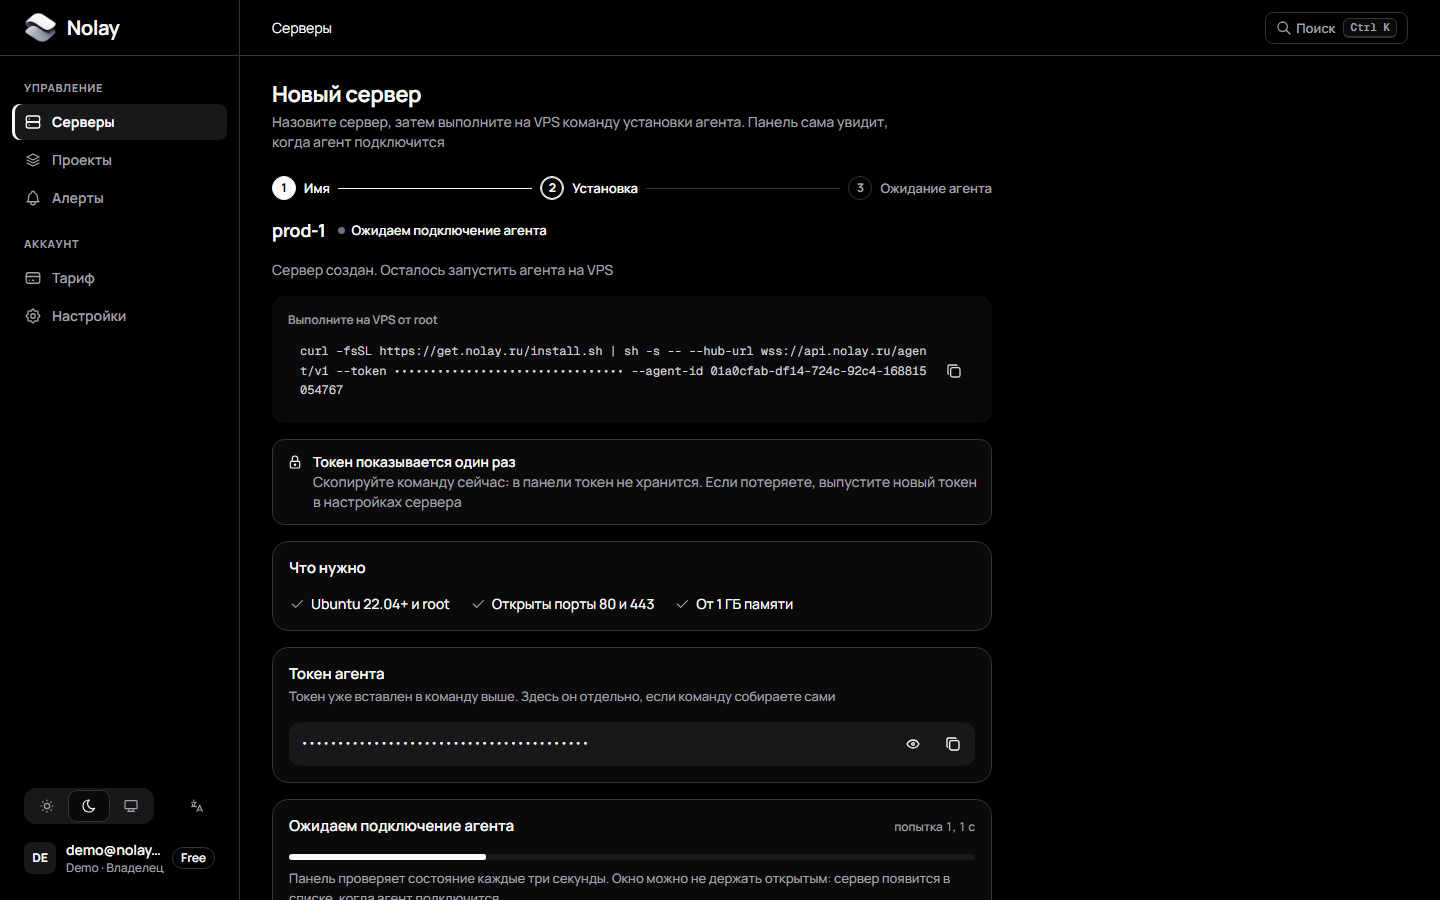This screenshot has width=1440, height=900.
Task: Click the curl install command text
Action: point(613,371)
